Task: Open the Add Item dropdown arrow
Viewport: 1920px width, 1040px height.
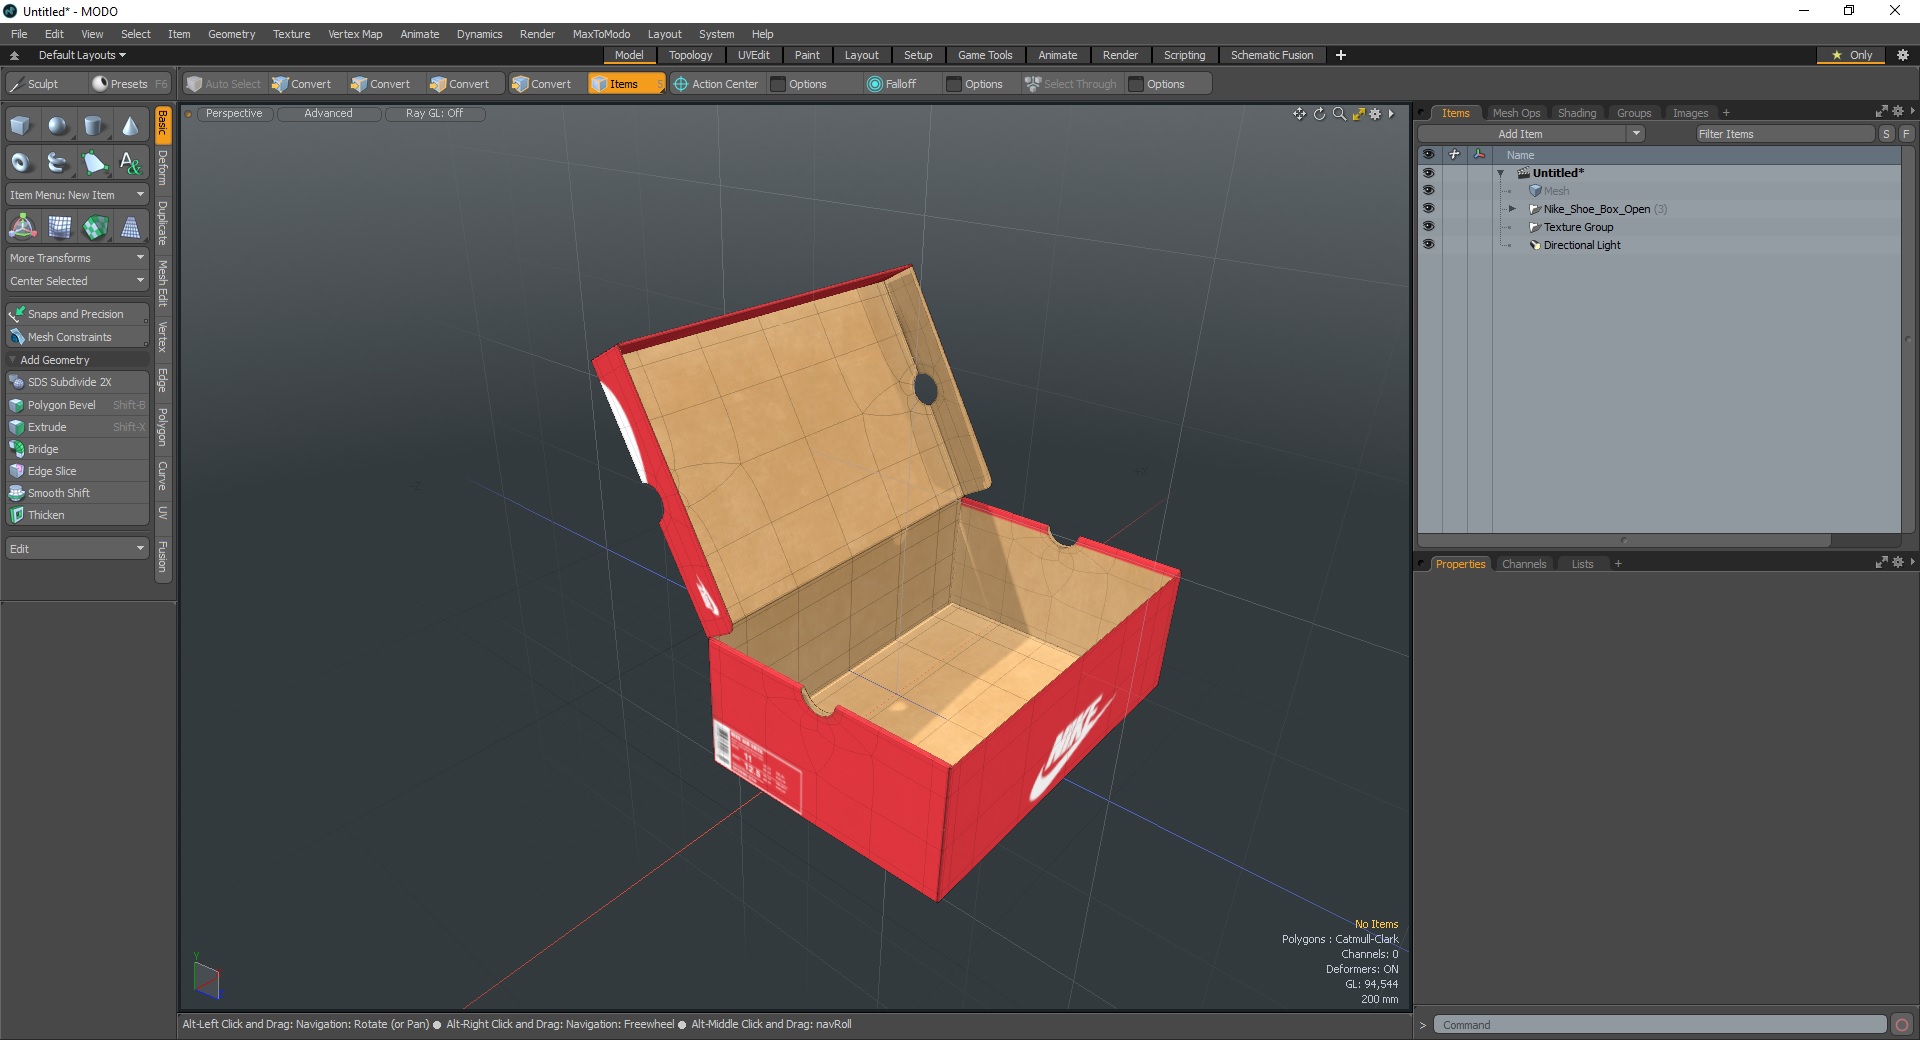Action: click(1636, 134)
